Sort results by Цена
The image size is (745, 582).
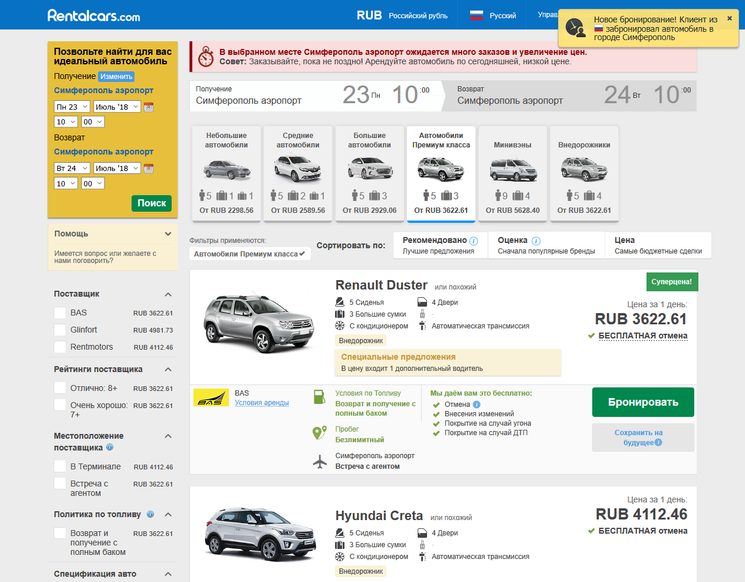pos(658,245)
